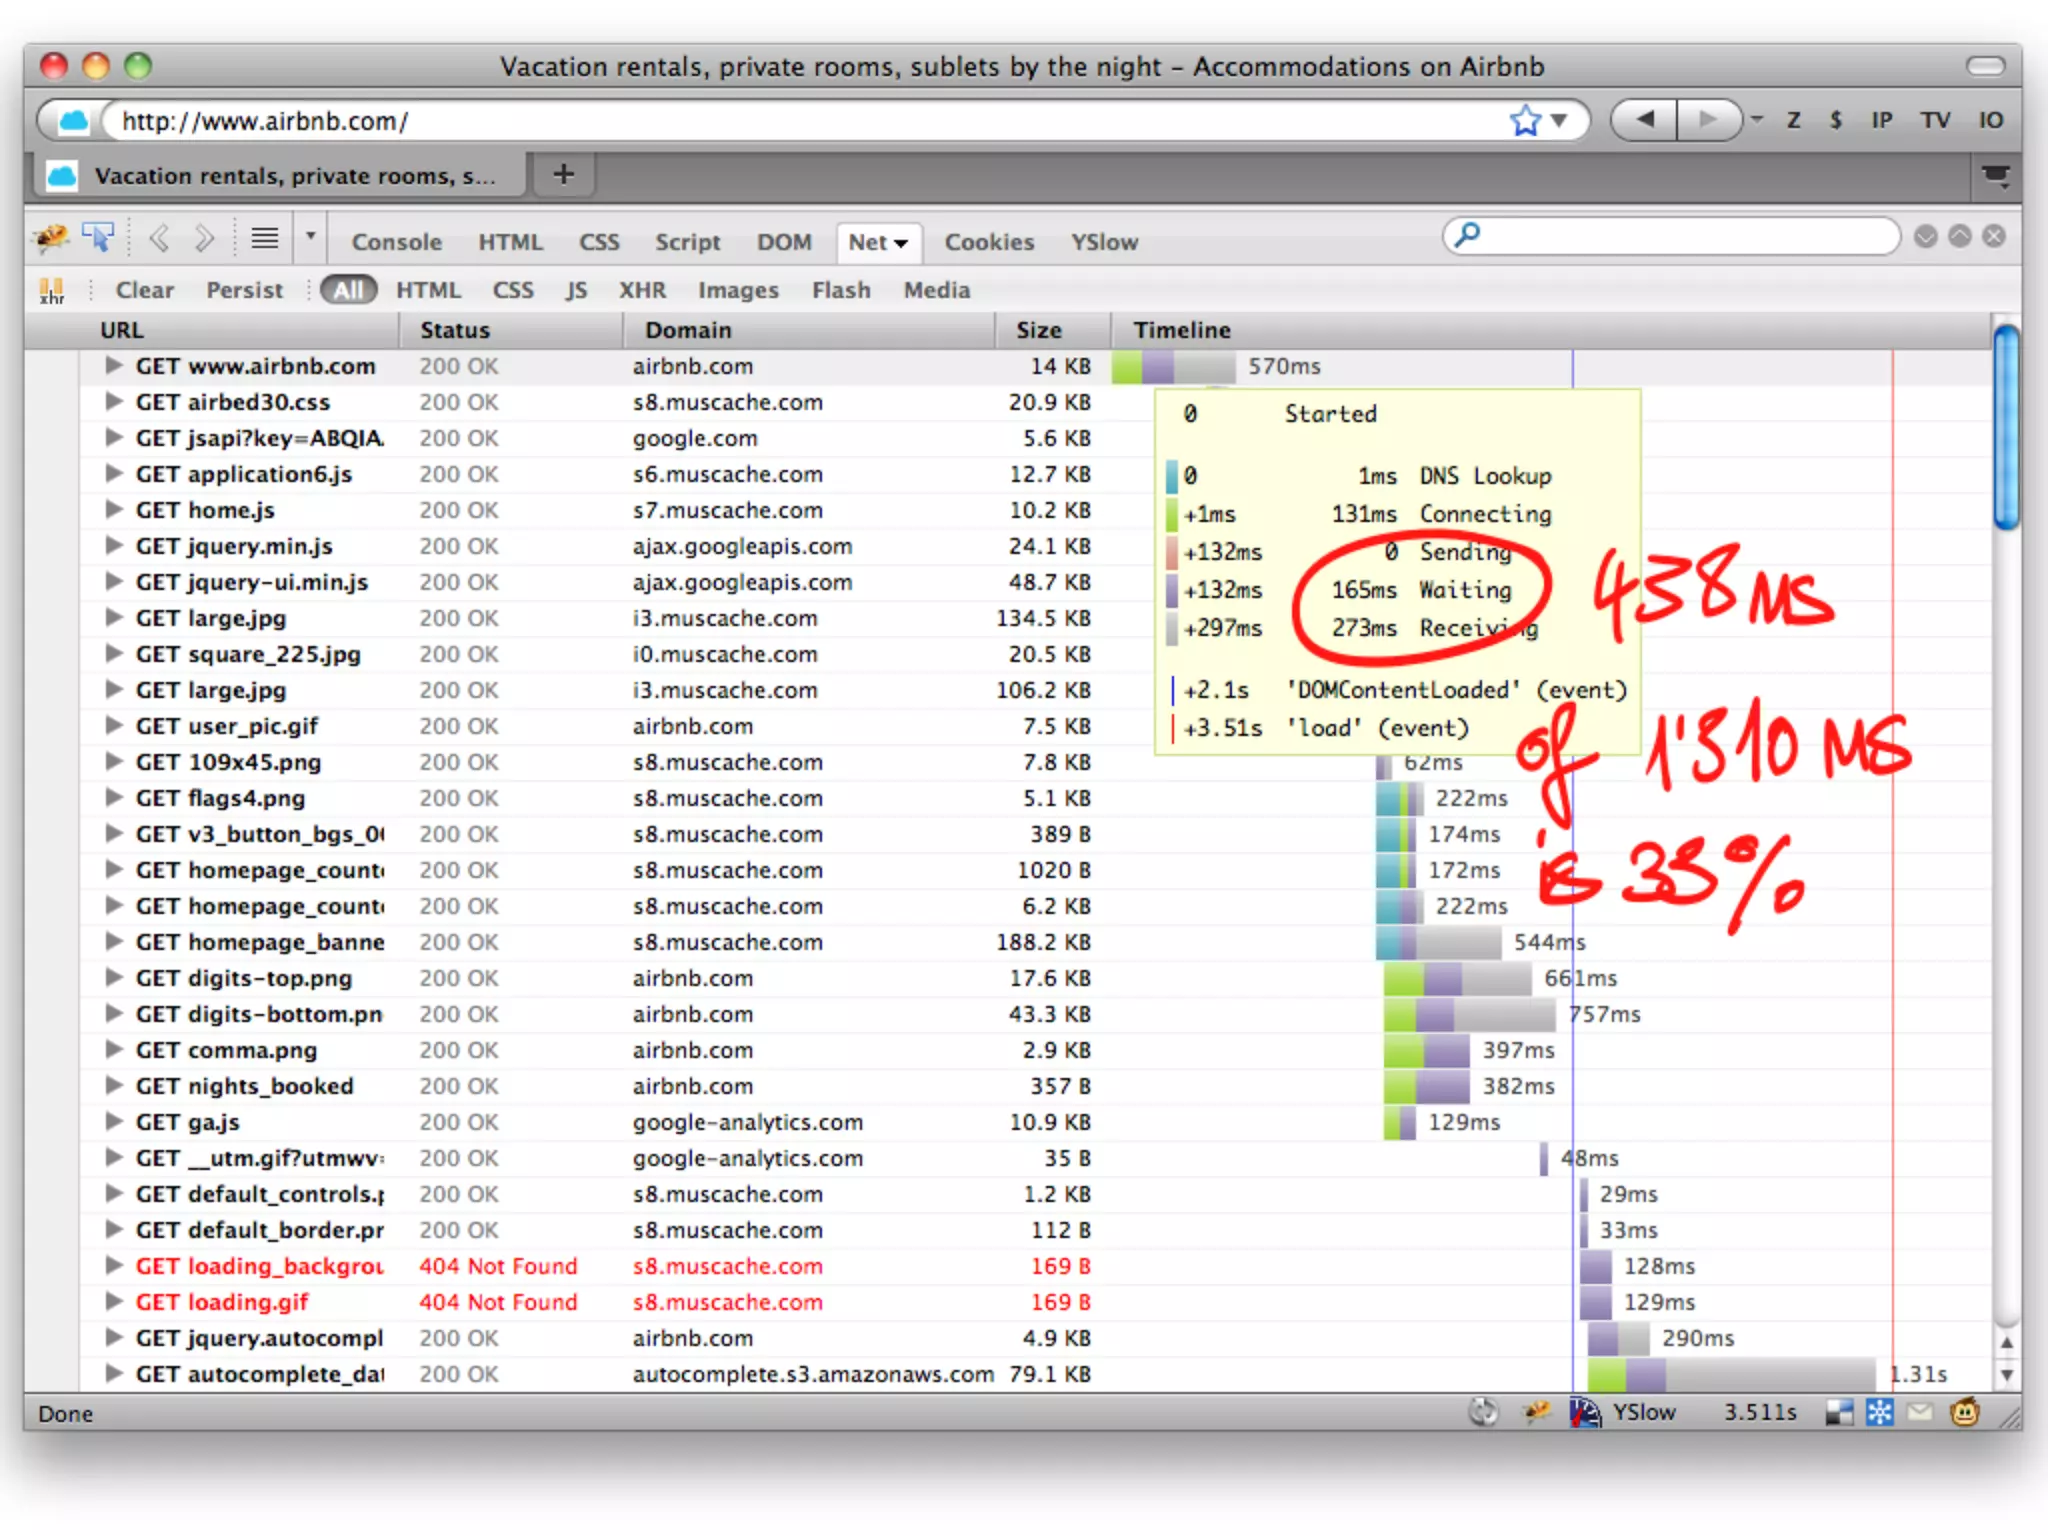Toggle the All filter in Net panel
This screenshot has width=2048, height=1536.
click(x=348, y=290)
